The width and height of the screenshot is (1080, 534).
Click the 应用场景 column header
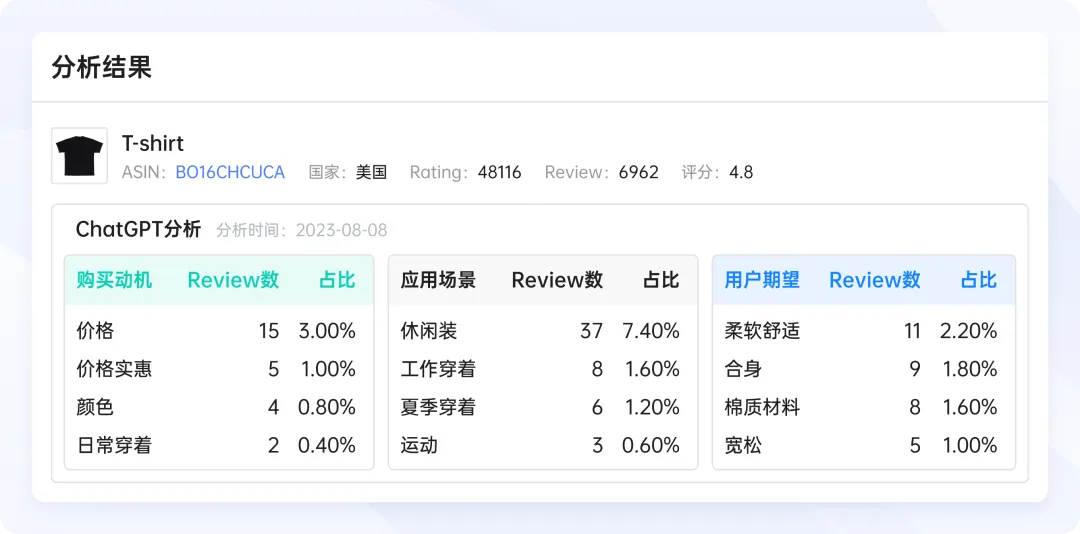coord(438,280)
